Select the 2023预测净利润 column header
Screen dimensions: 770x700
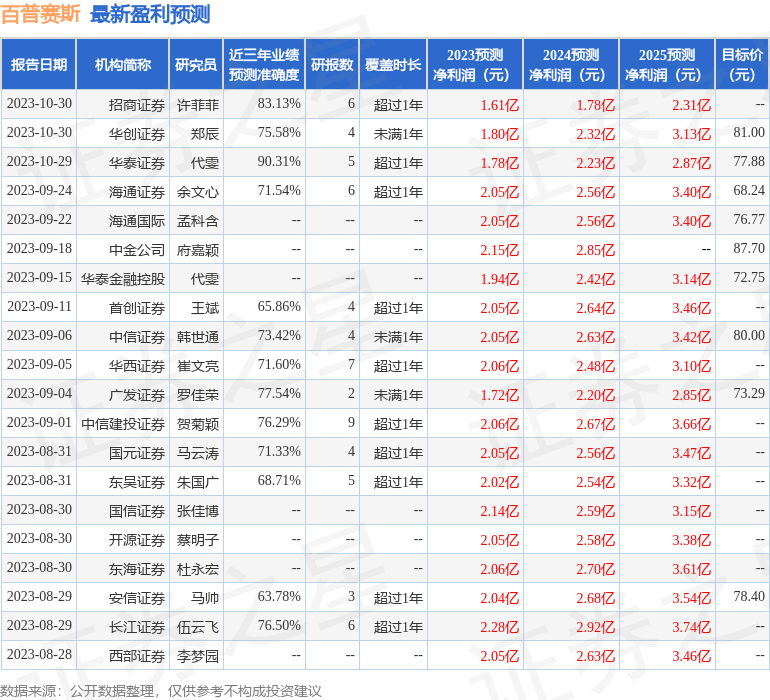pos(475,65)
